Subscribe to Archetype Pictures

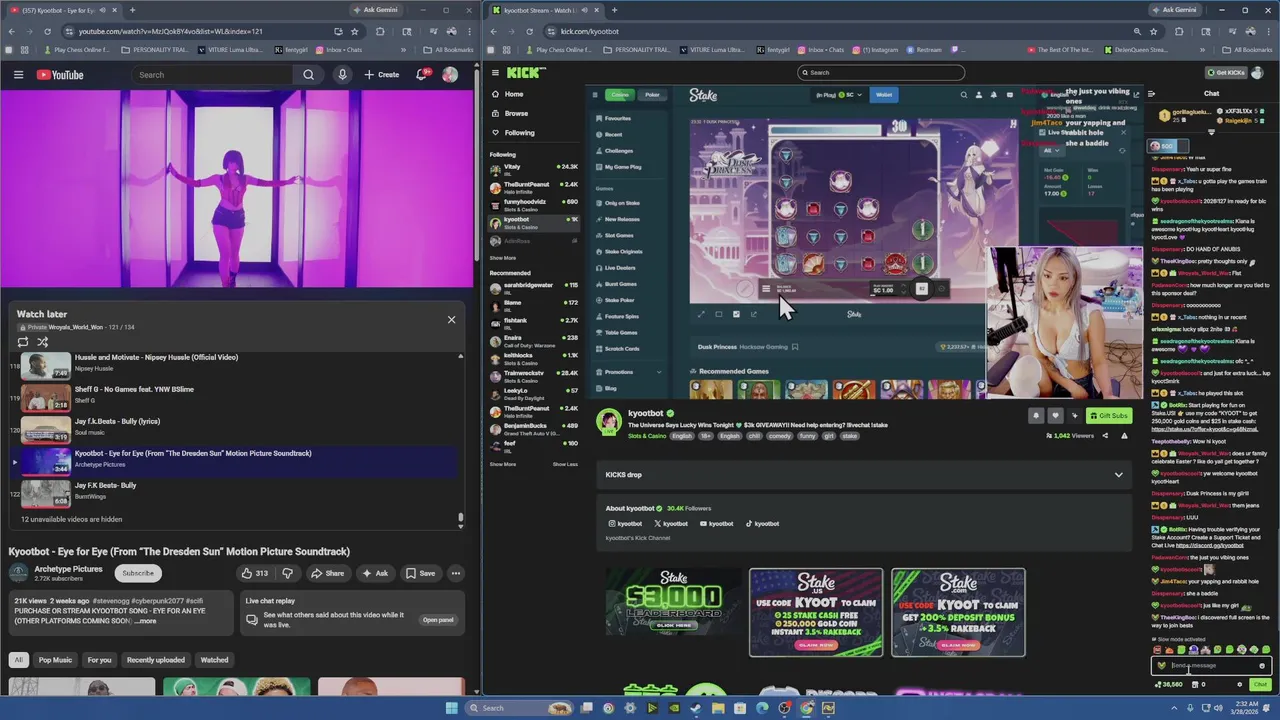(138, 573)
